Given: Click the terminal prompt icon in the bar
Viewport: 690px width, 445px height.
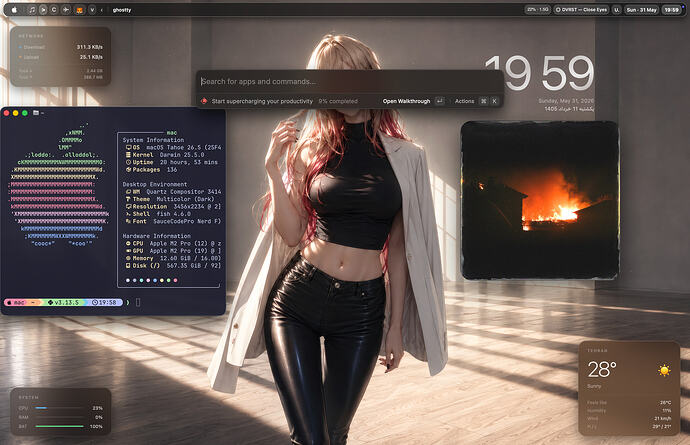Looking at the screenshot, I should [43, 10].
